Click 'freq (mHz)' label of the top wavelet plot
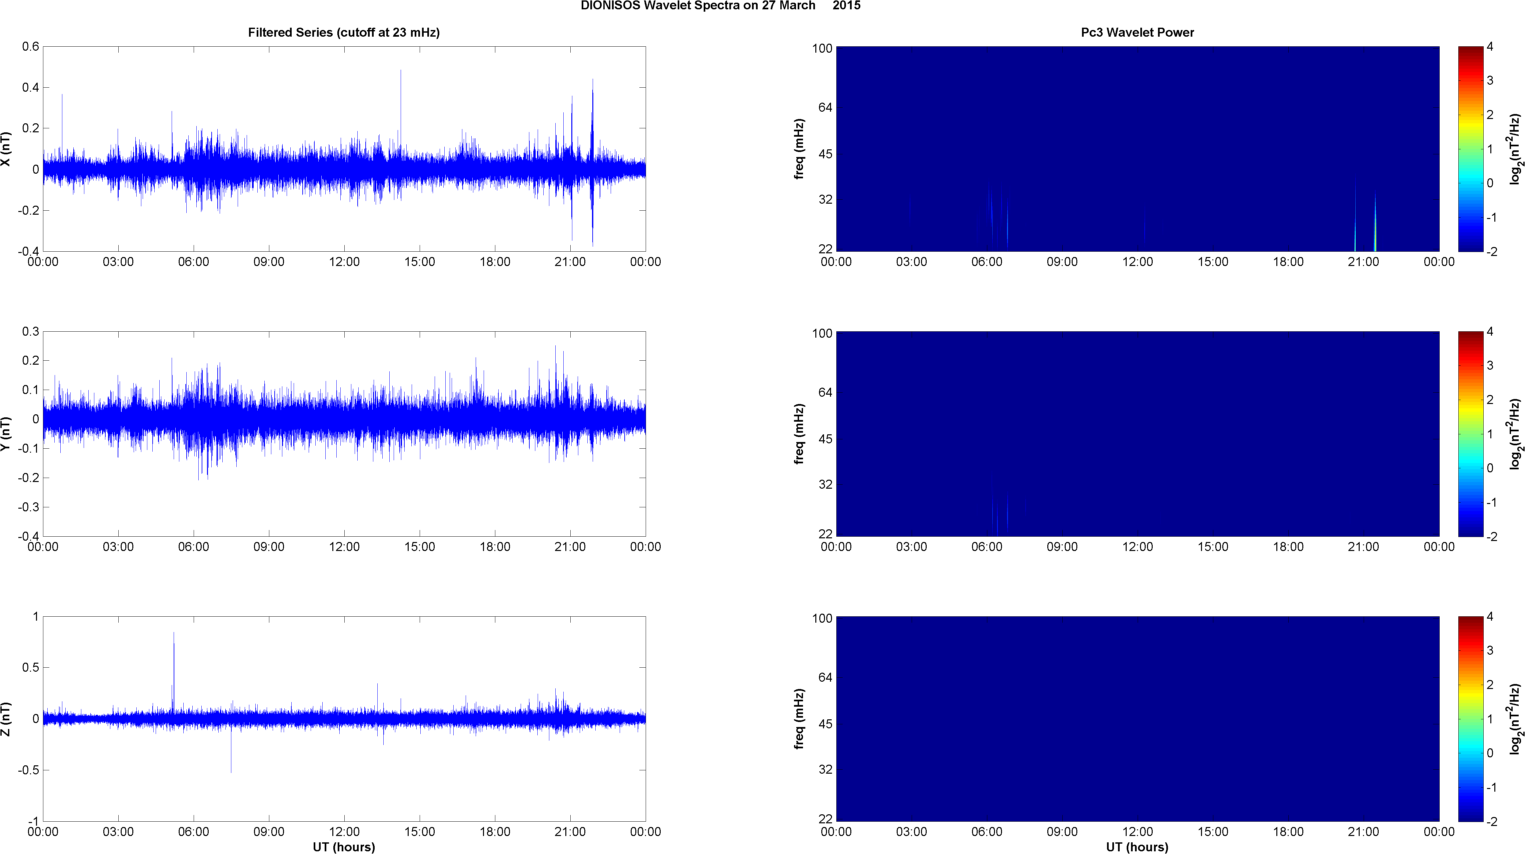 click(800, 149)
